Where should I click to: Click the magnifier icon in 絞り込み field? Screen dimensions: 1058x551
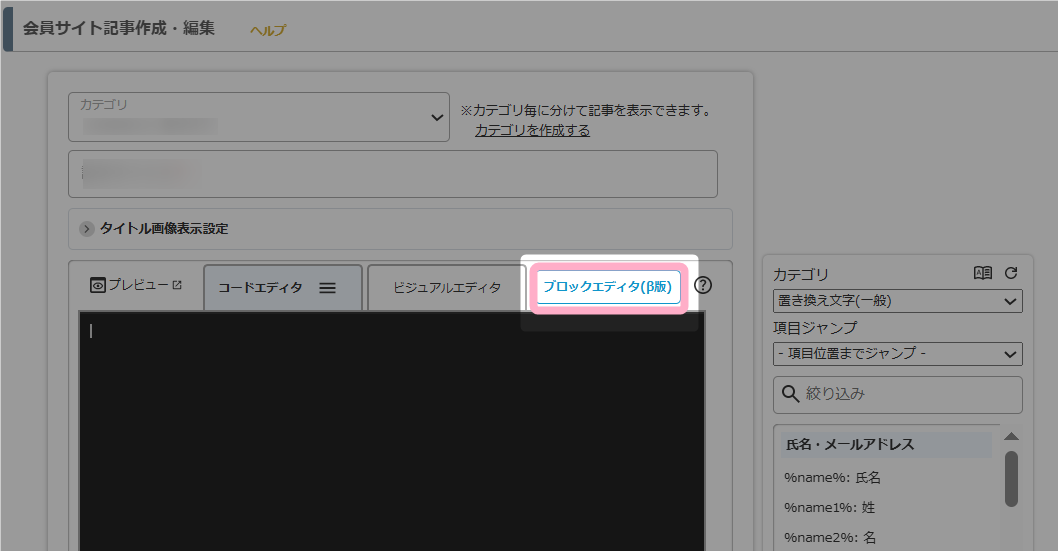[x=790, y=394]
